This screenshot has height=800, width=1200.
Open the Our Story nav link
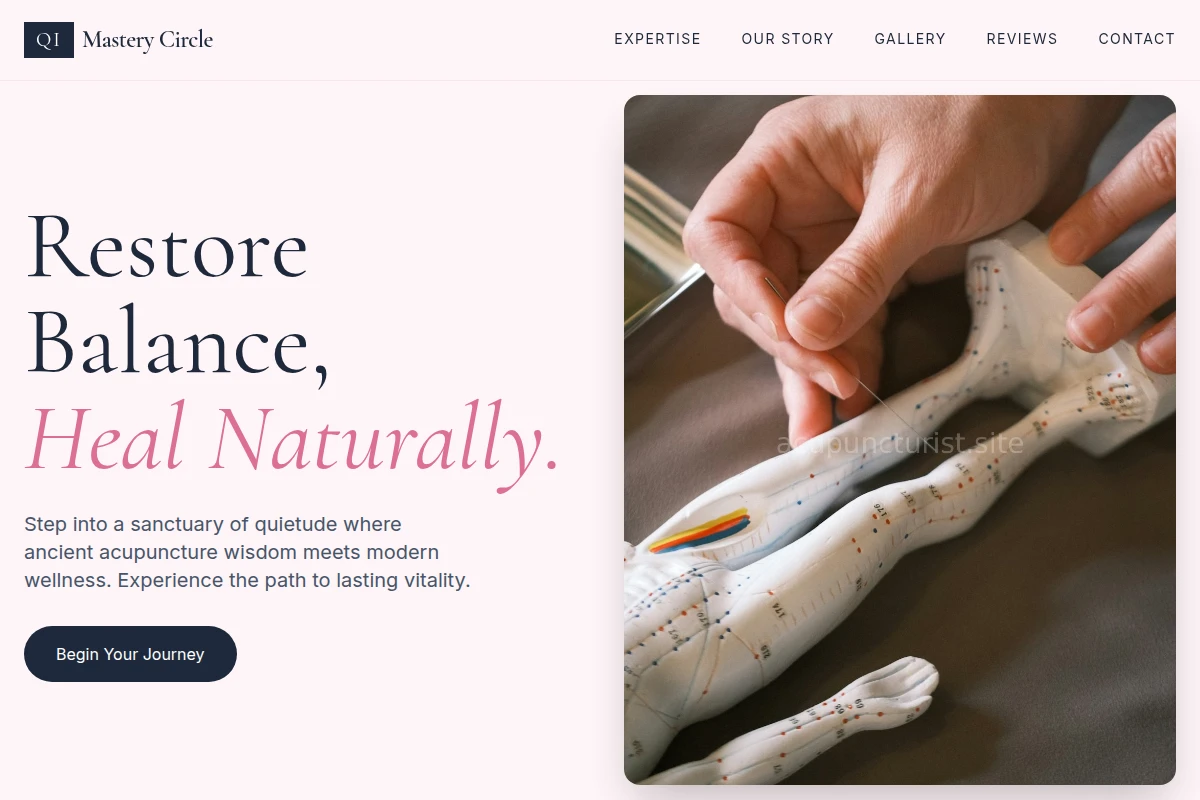787,39
